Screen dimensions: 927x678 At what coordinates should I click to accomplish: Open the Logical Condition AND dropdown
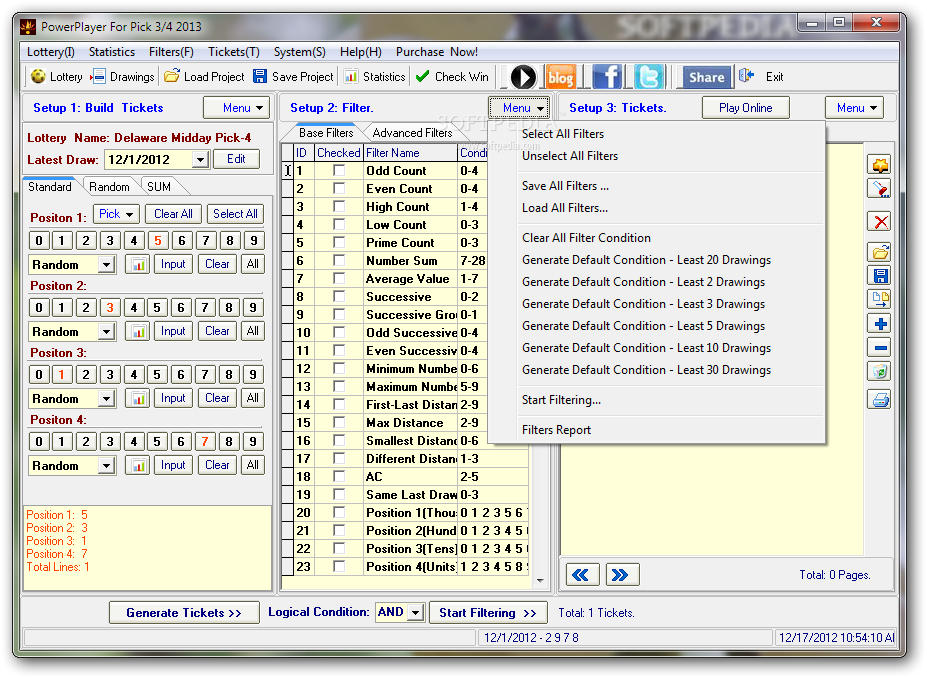[416, 612]
